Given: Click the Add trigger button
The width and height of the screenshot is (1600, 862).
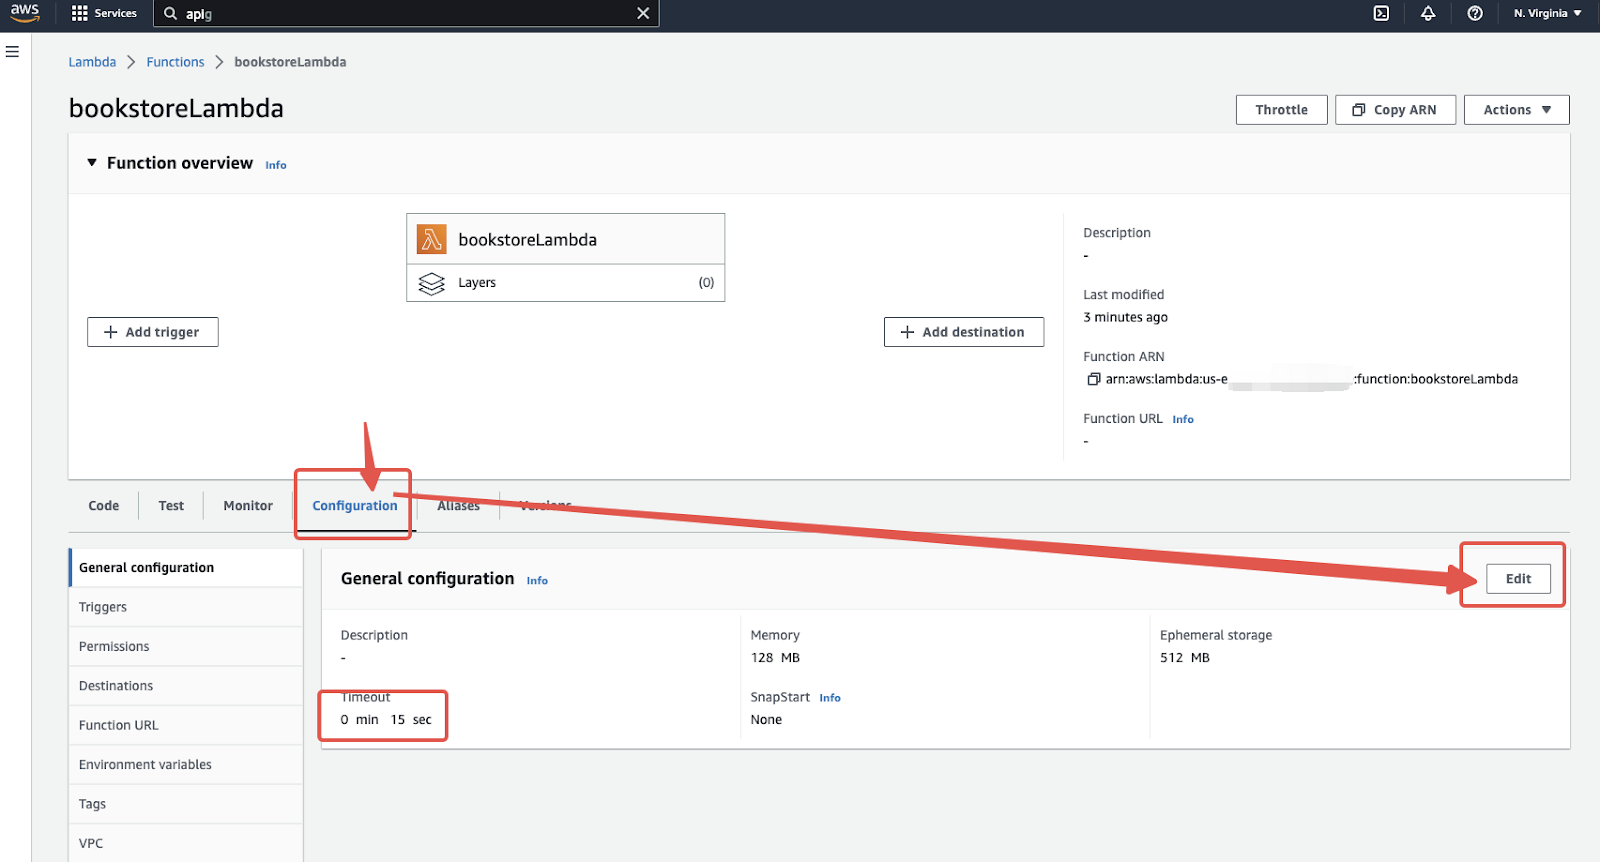Looking at the screenshot, I should [x=152, y=332].
